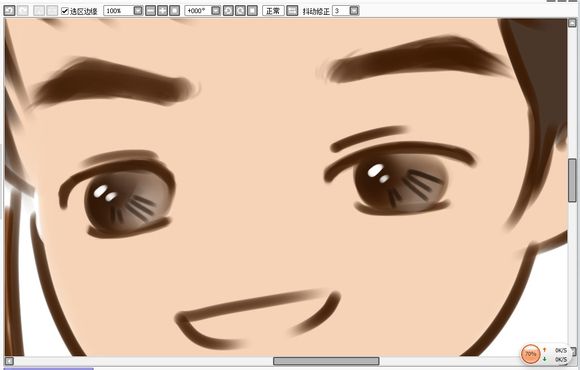This screenshot has height=370, width=580.
Task: Expand the 抖动修正 stabilizer dropdown
Action: coord(354,11)
